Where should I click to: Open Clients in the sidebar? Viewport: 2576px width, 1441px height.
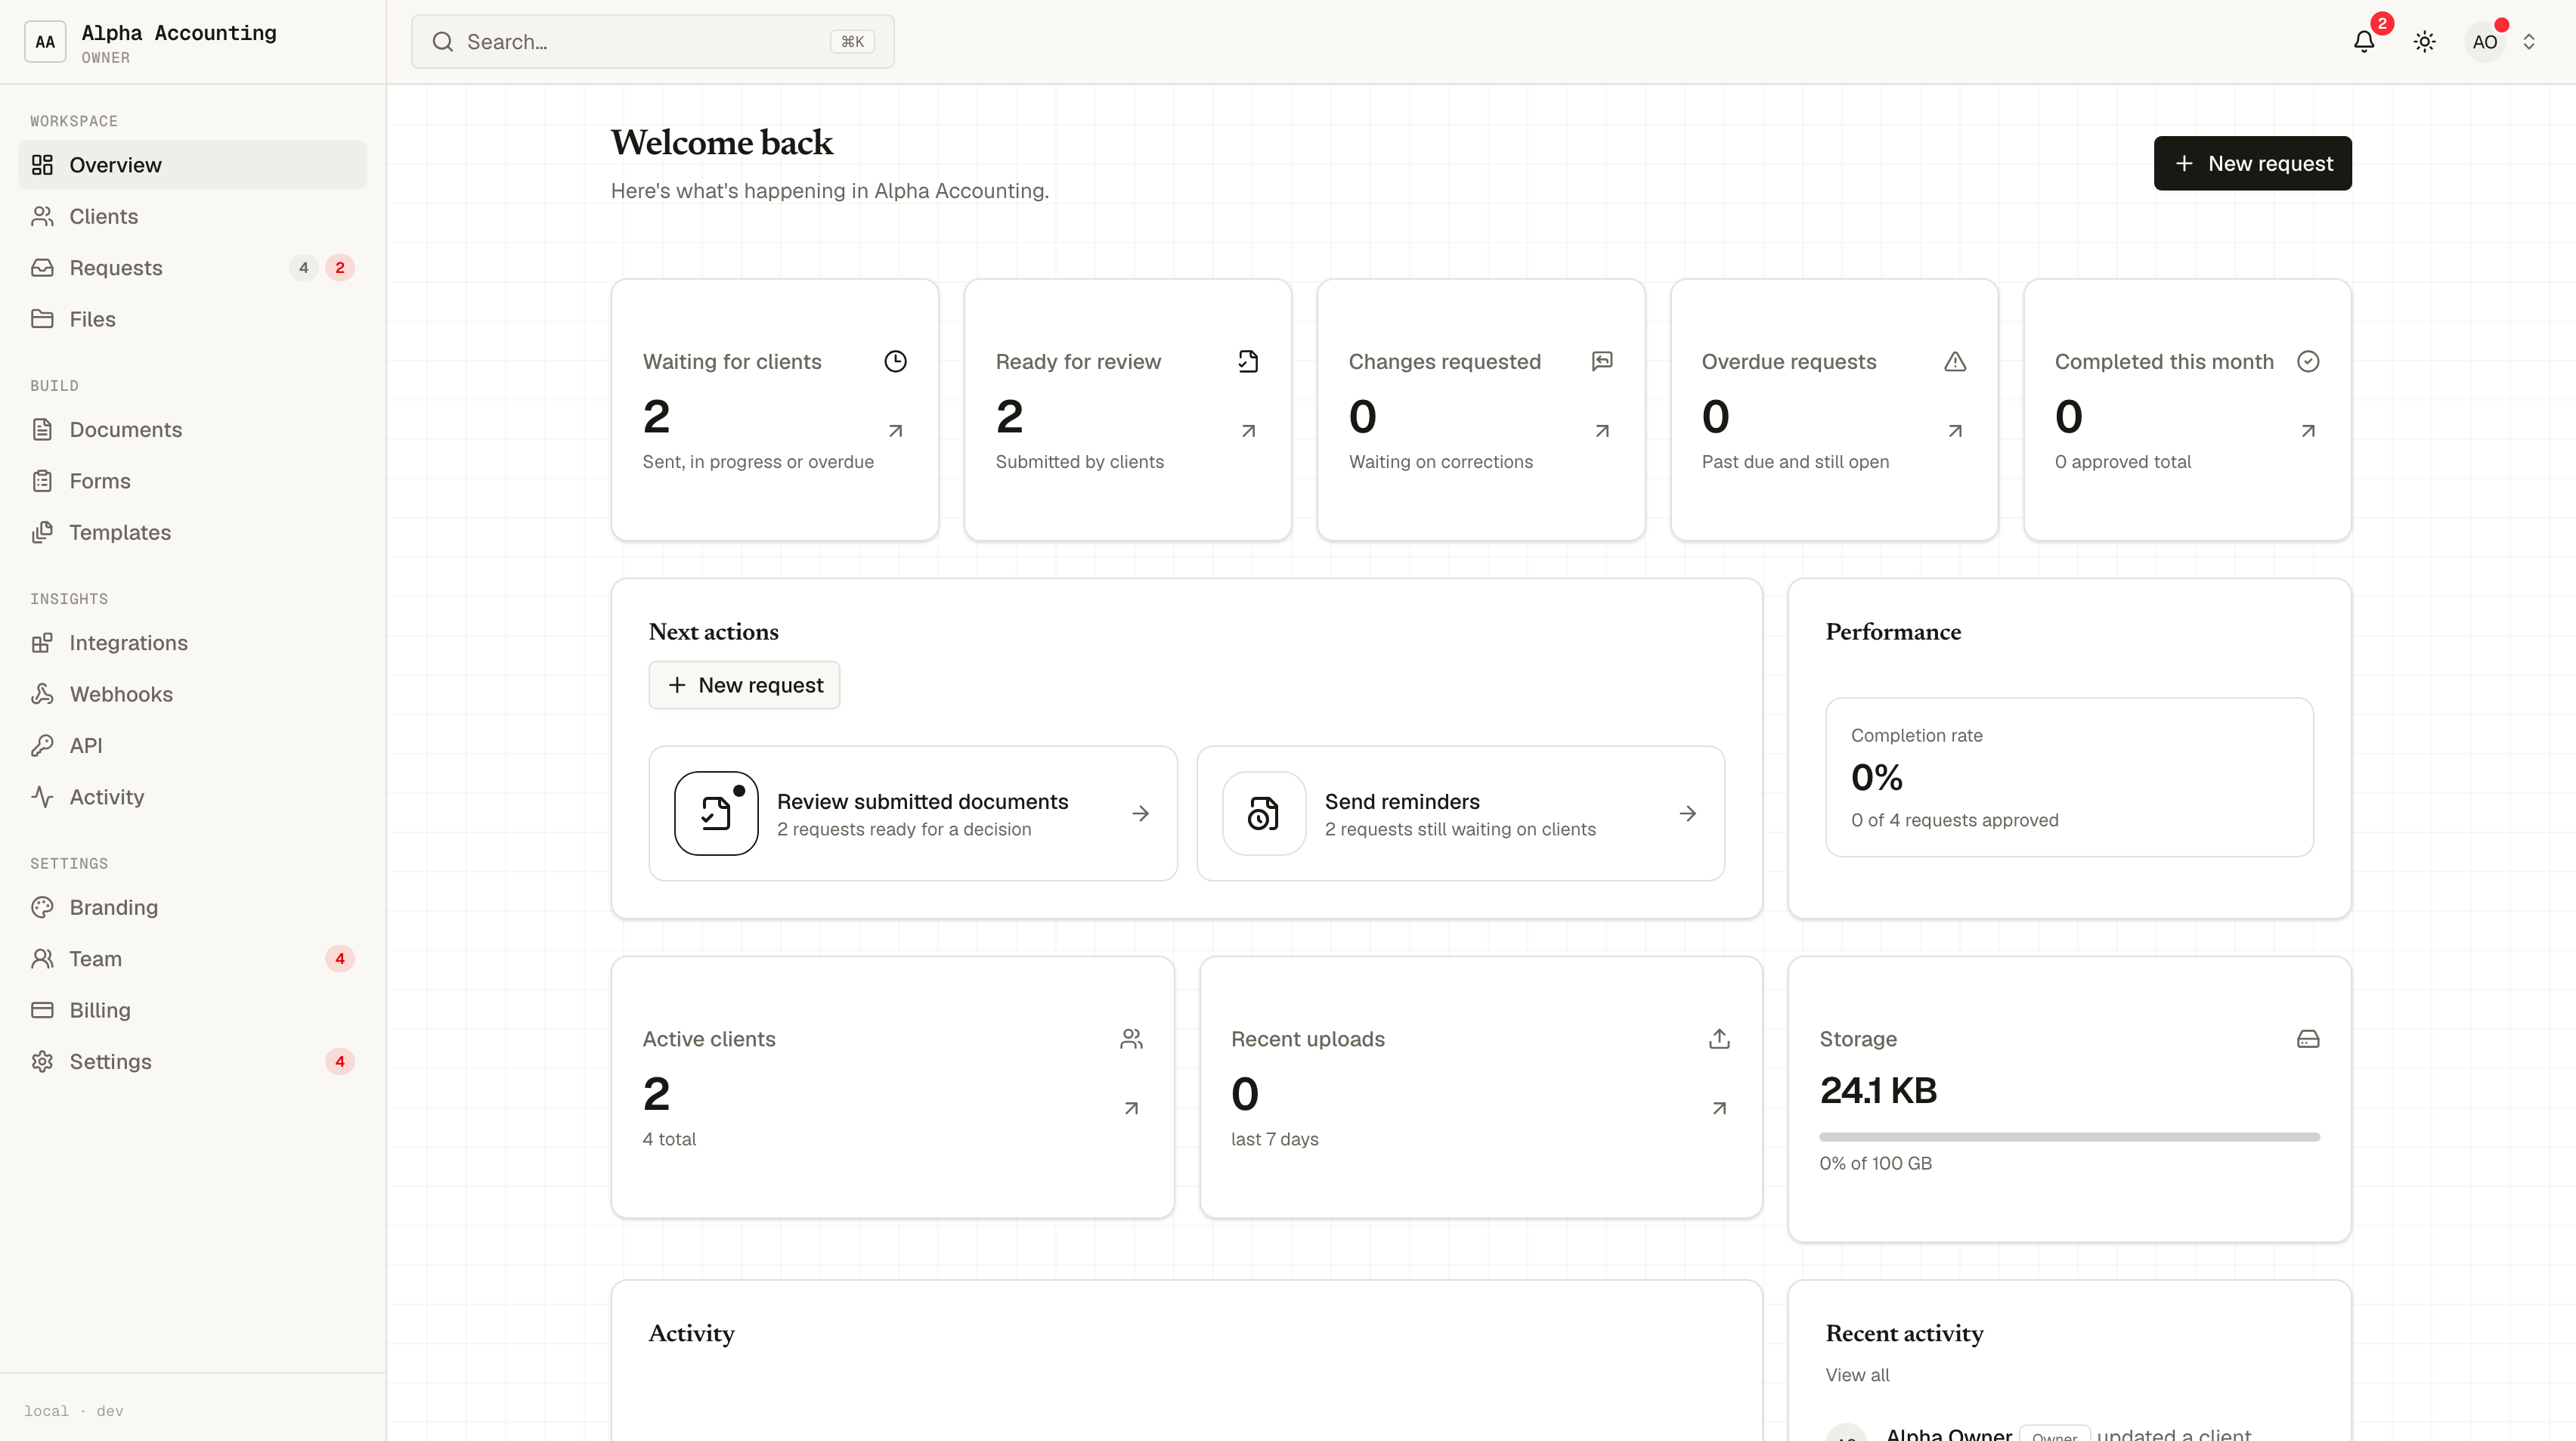[192, 216]
